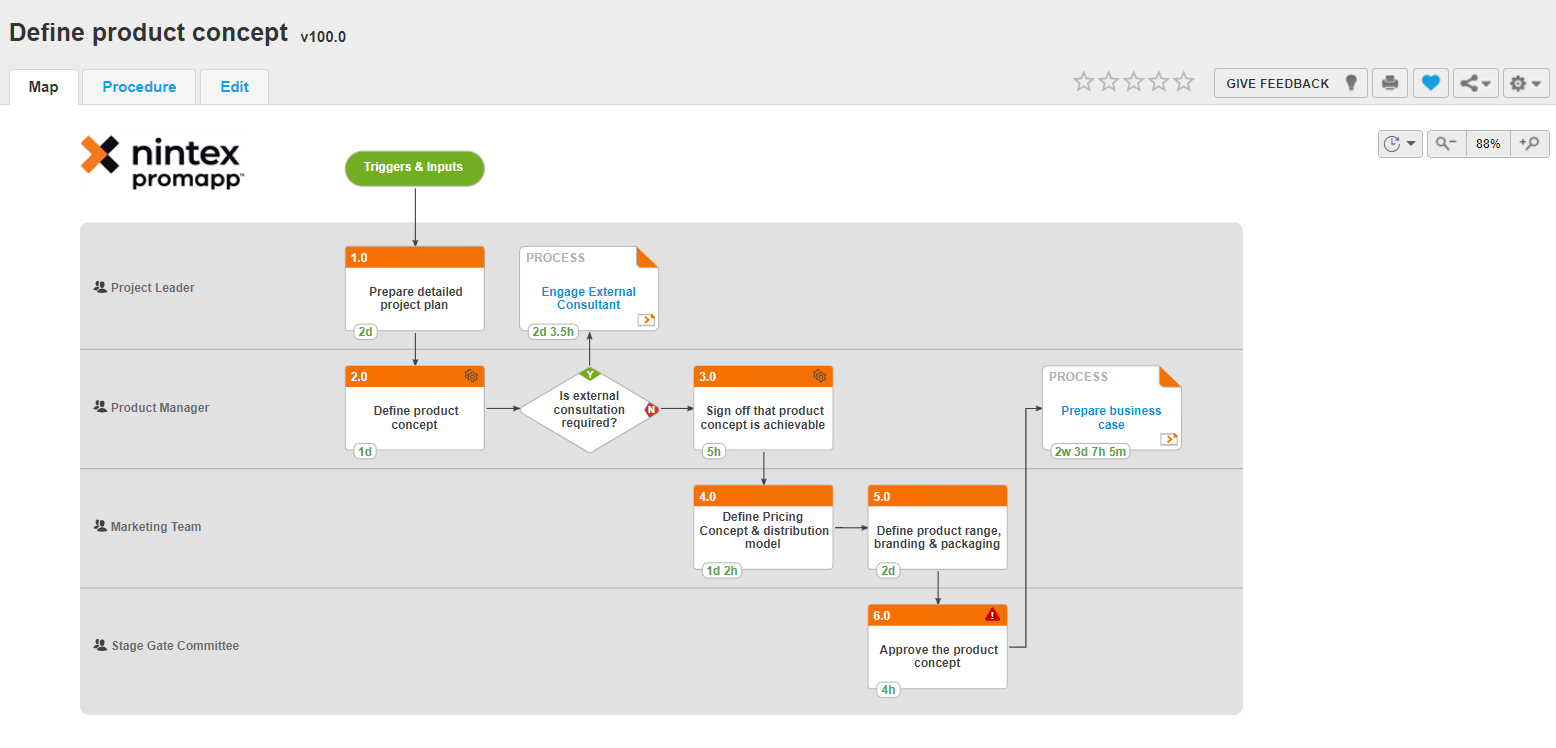Click the Project Leader role label

tap(153, 288)
